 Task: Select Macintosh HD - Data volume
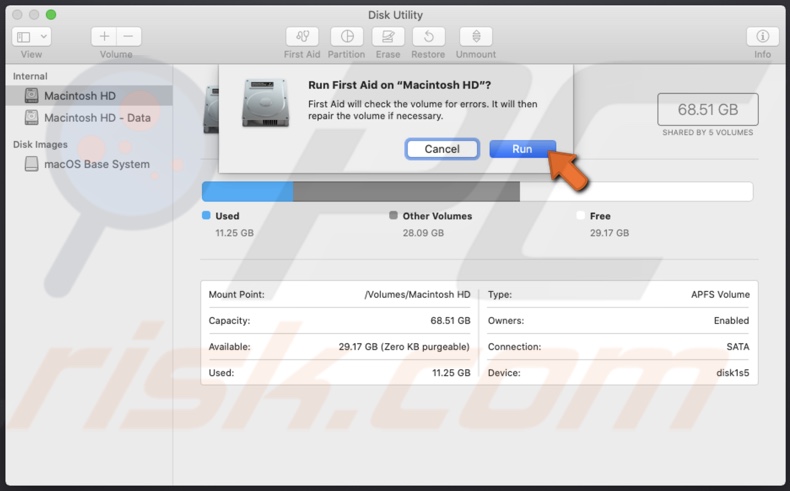point(89,118)
